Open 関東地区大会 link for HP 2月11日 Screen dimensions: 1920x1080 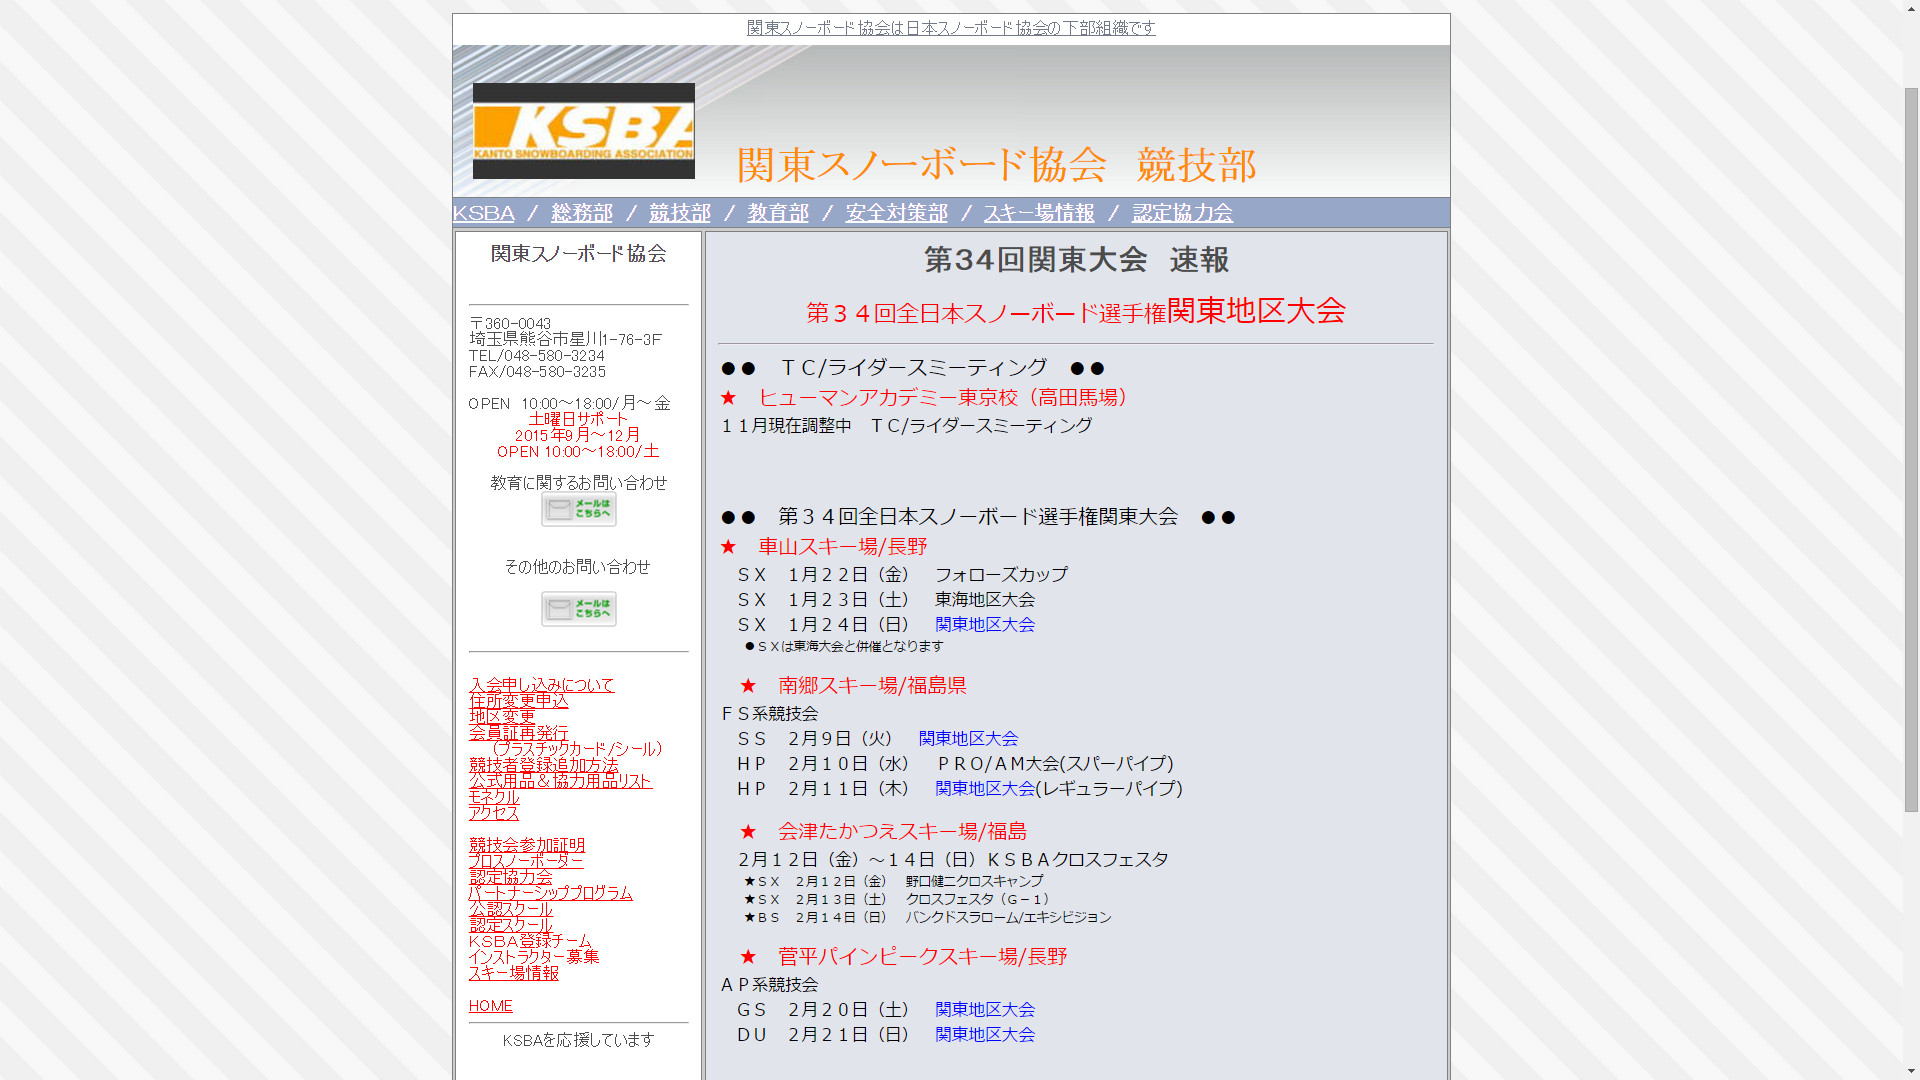click(984, 789)
